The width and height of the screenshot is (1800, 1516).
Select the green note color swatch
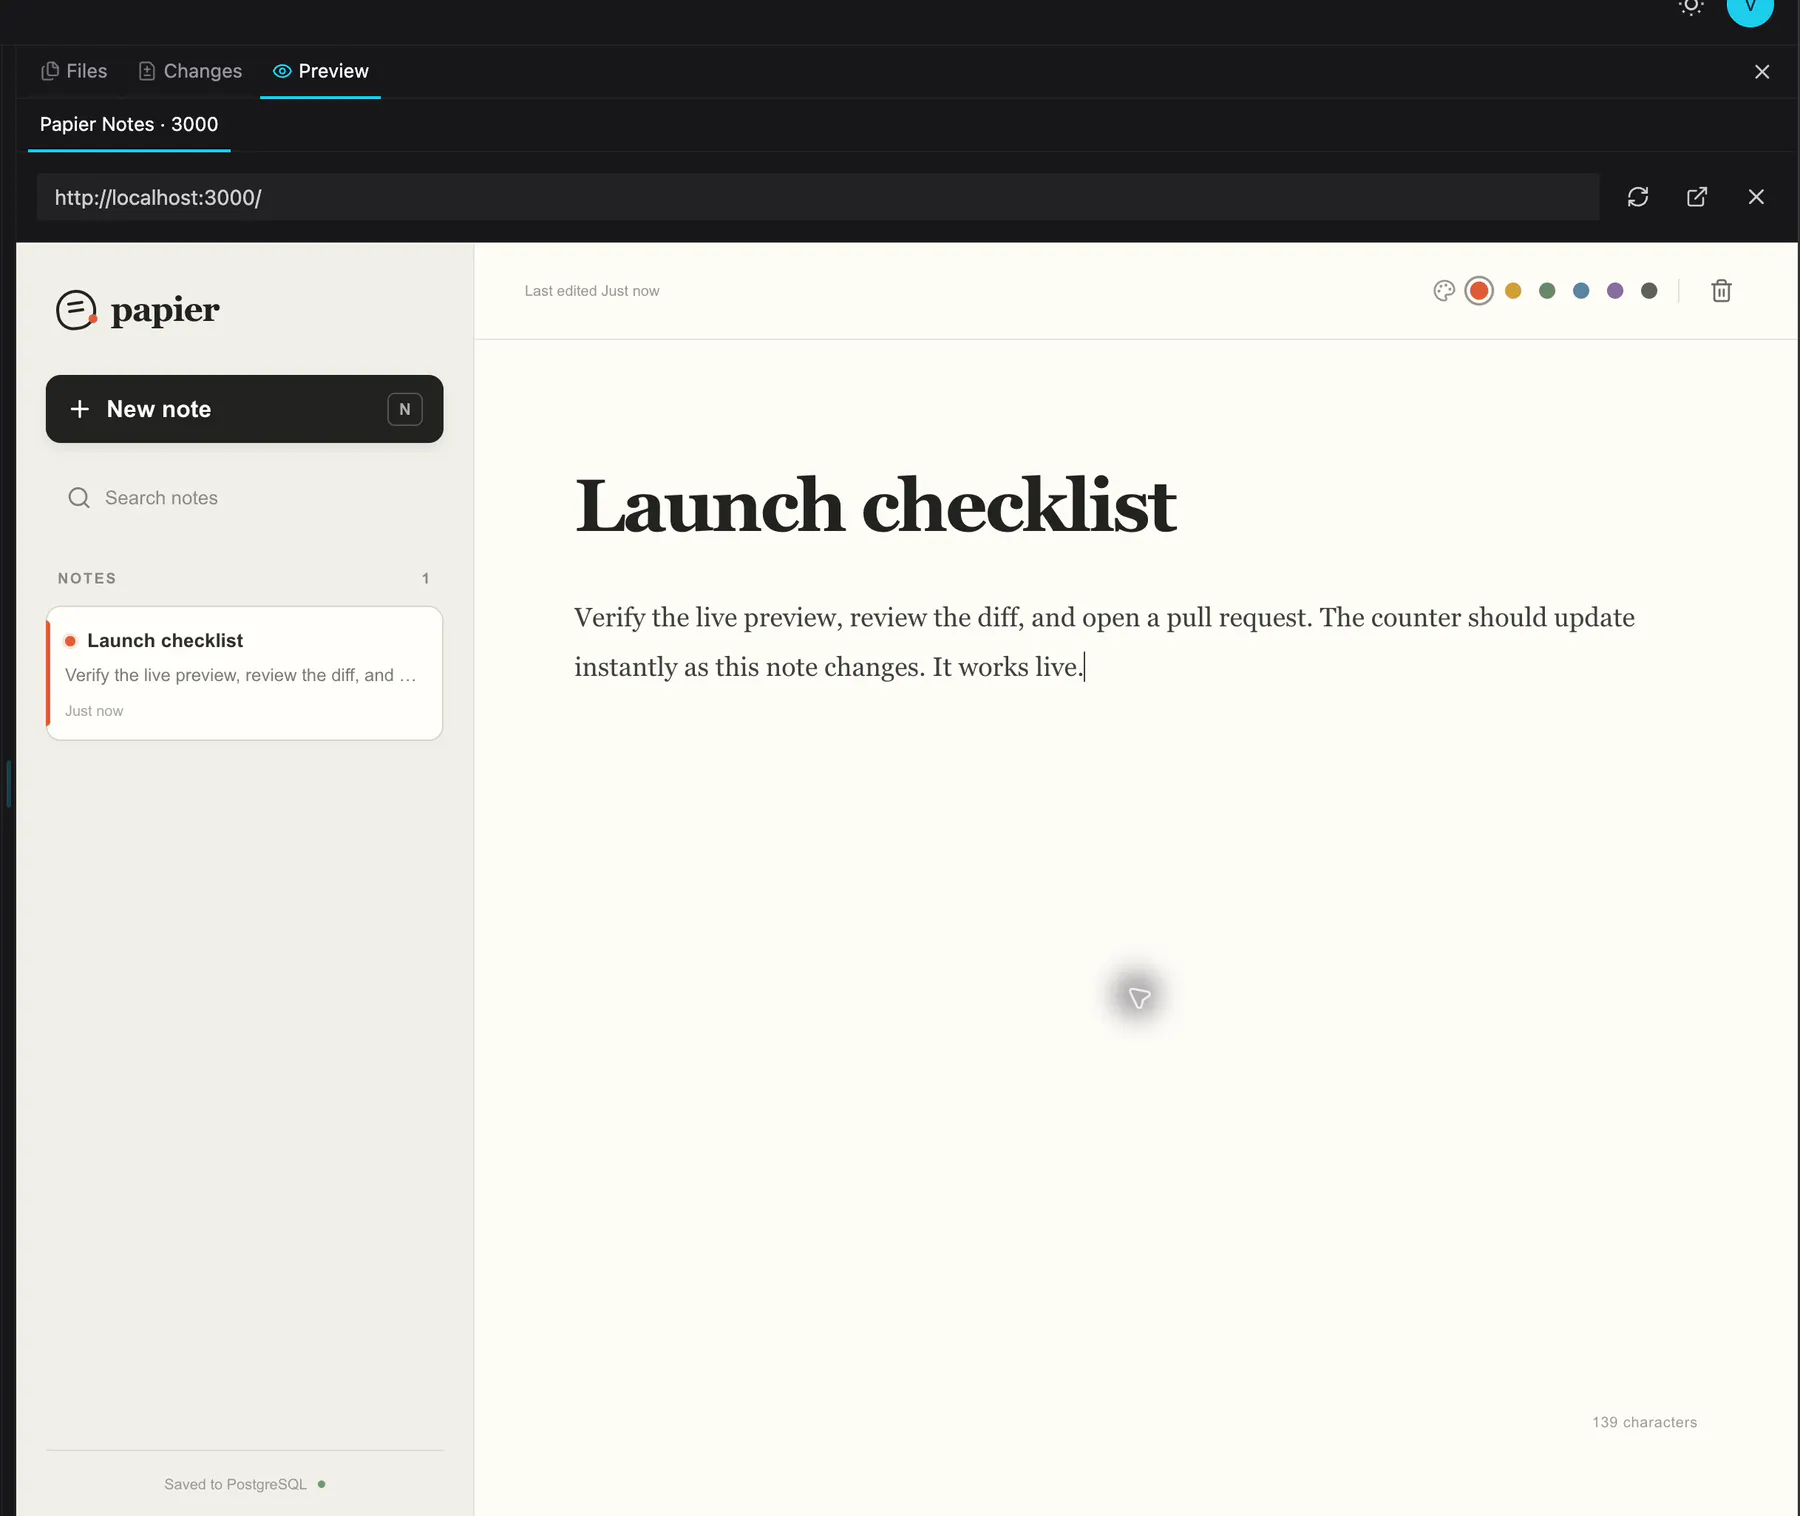[1547, 291]
